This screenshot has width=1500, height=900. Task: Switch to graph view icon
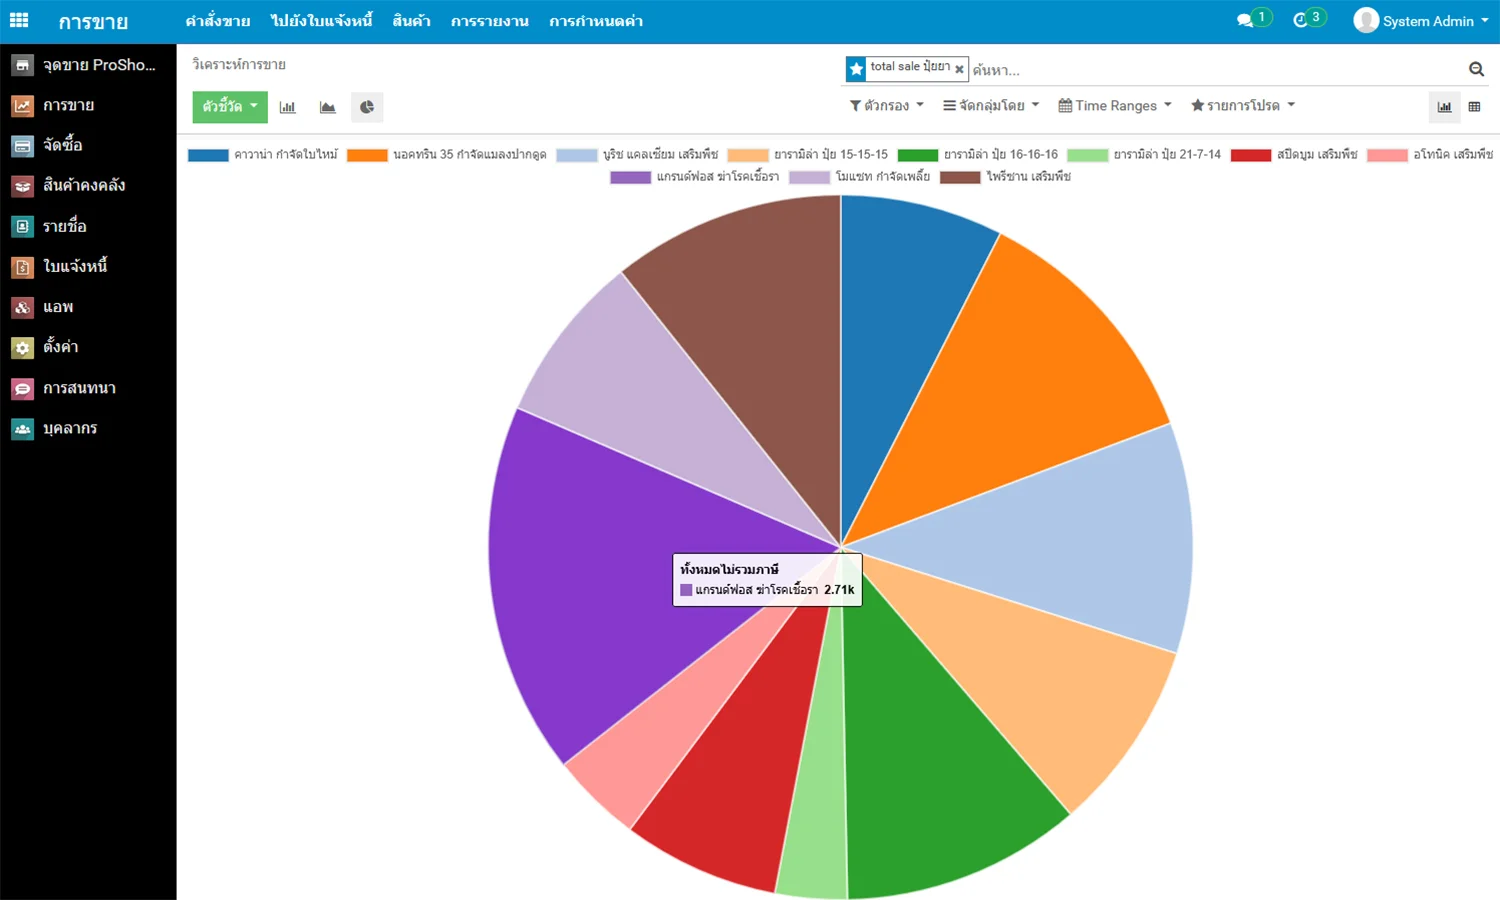point(1444,107)
